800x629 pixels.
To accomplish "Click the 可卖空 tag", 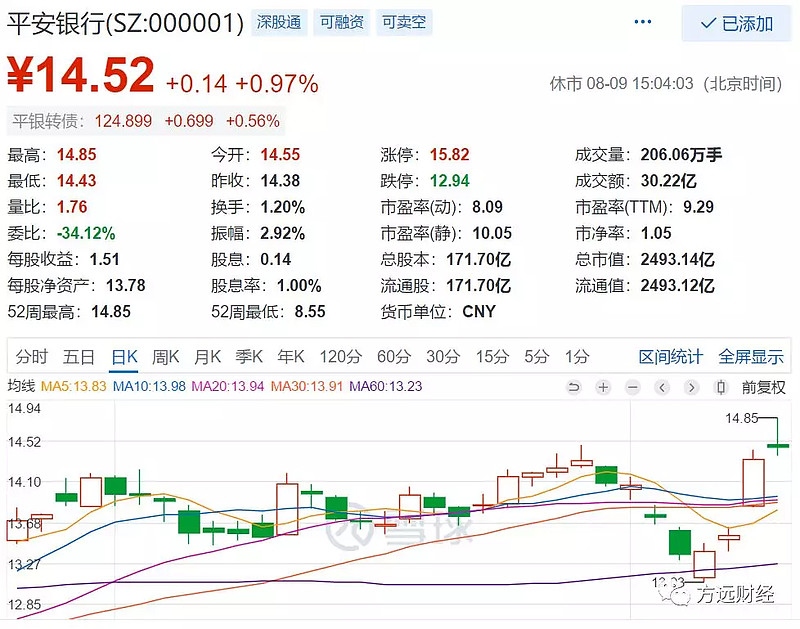I will click(x=404, y=22).
